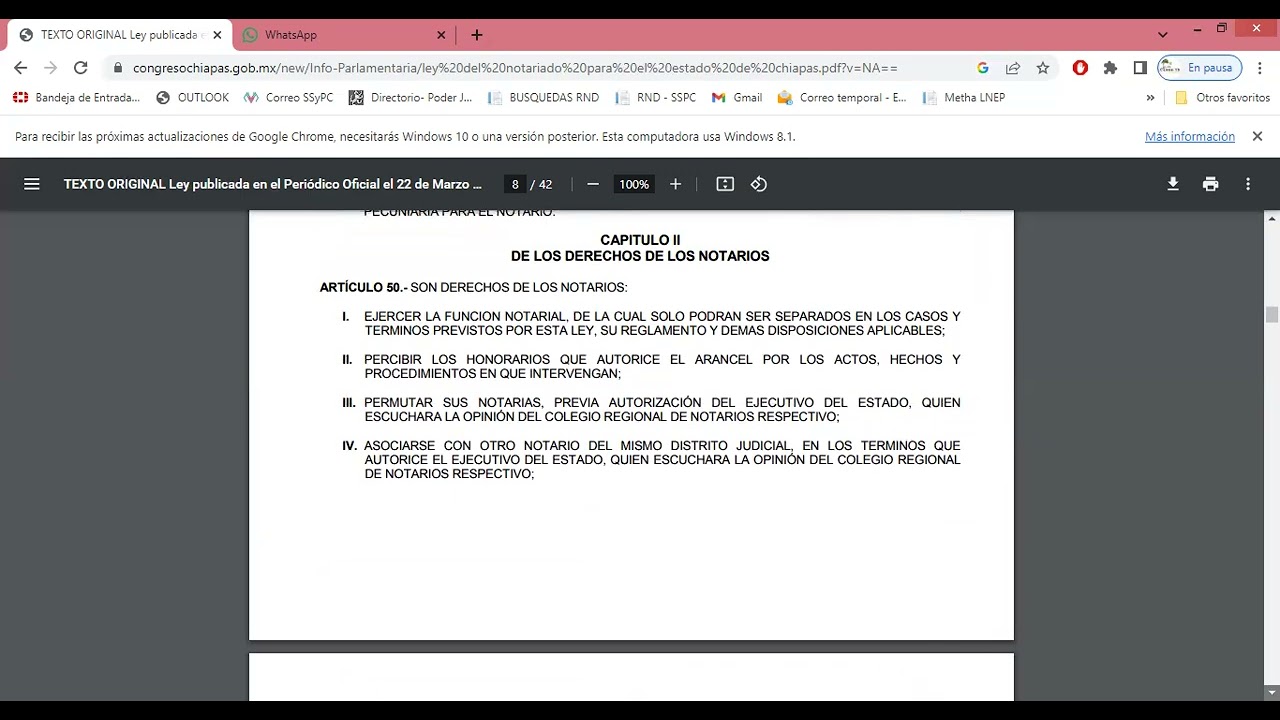Zoom in on the PDF document
The image size is (1280, 720).
[675, 184]
